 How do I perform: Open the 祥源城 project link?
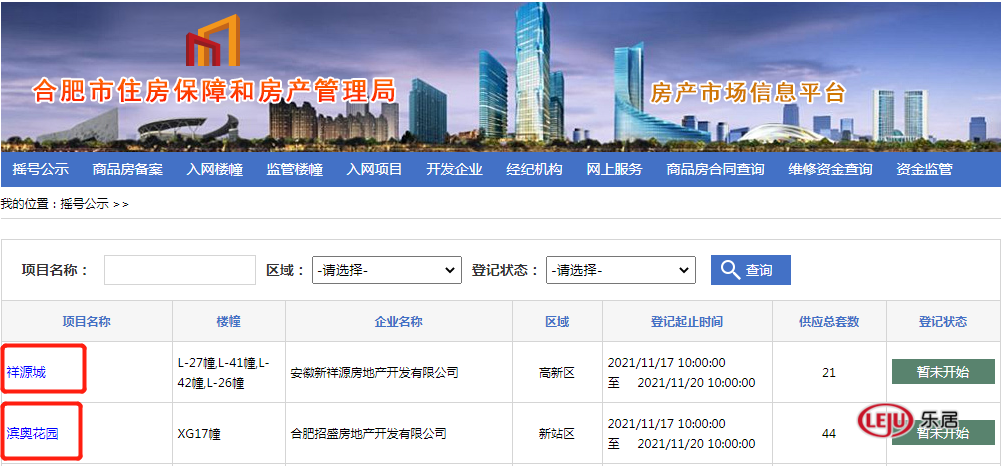26,373
